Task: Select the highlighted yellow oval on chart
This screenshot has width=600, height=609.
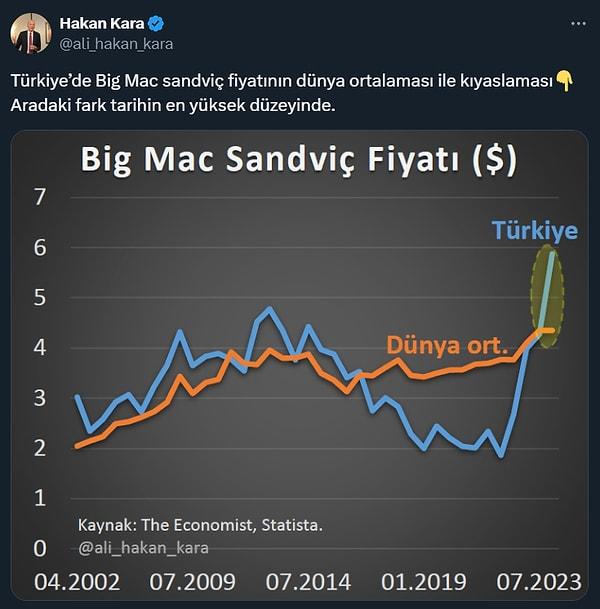Action: coord(547,296)
